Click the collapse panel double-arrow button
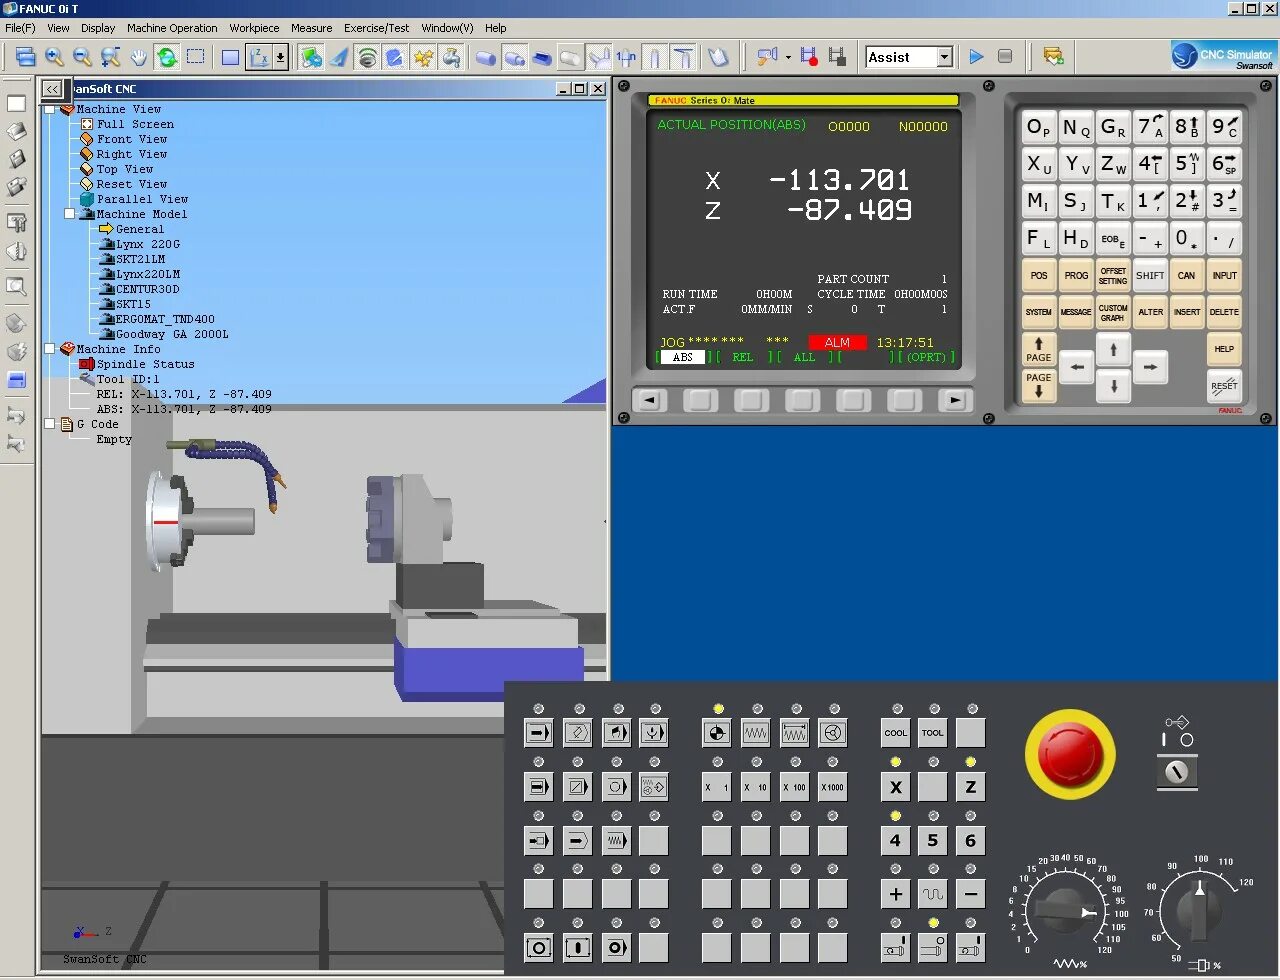Image resolution: width=1280 pixels, height=980 pixels. 52,89
